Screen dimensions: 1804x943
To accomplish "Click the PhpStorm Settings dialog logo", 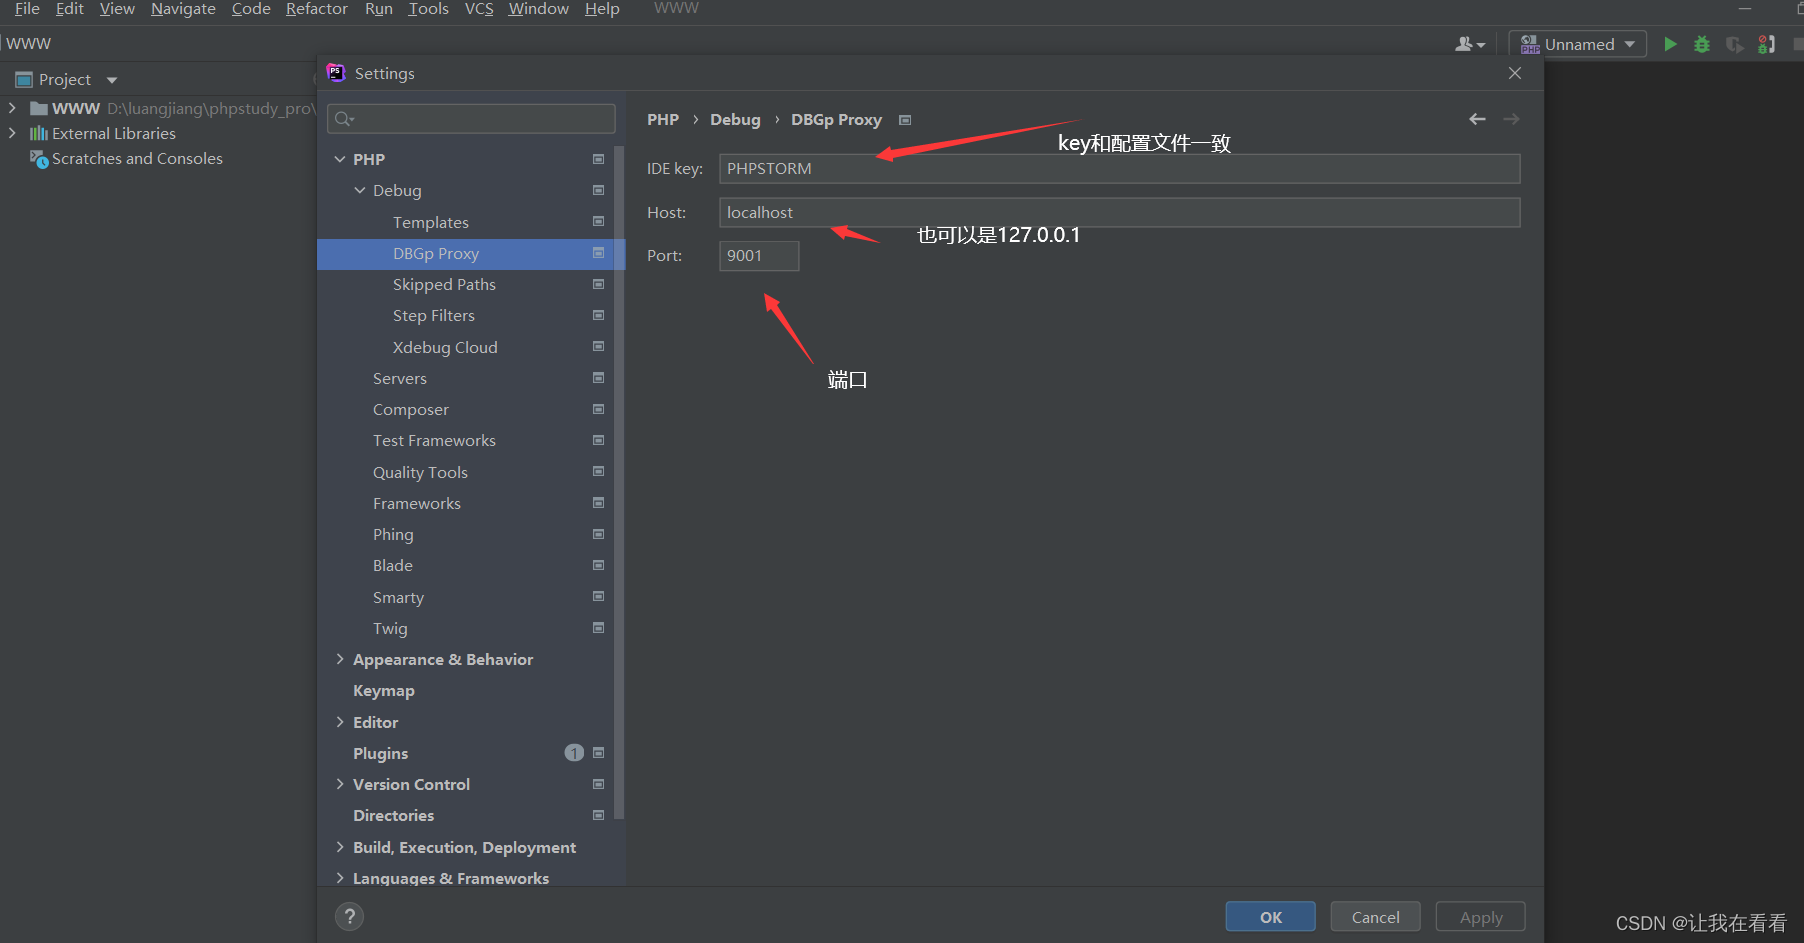I will [336, 73].
